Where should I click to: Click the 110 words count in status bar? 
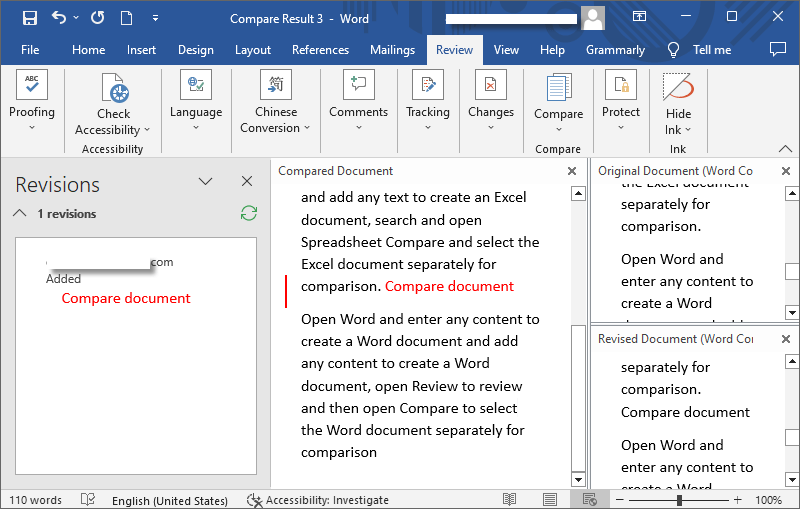tap(35, 500)
